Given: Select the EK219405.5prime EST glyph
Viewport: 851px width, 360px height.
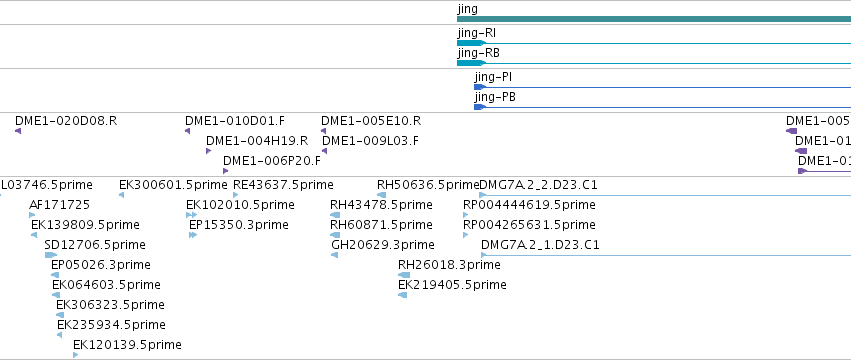Looking at the screenshot, I should click(403, 295).
